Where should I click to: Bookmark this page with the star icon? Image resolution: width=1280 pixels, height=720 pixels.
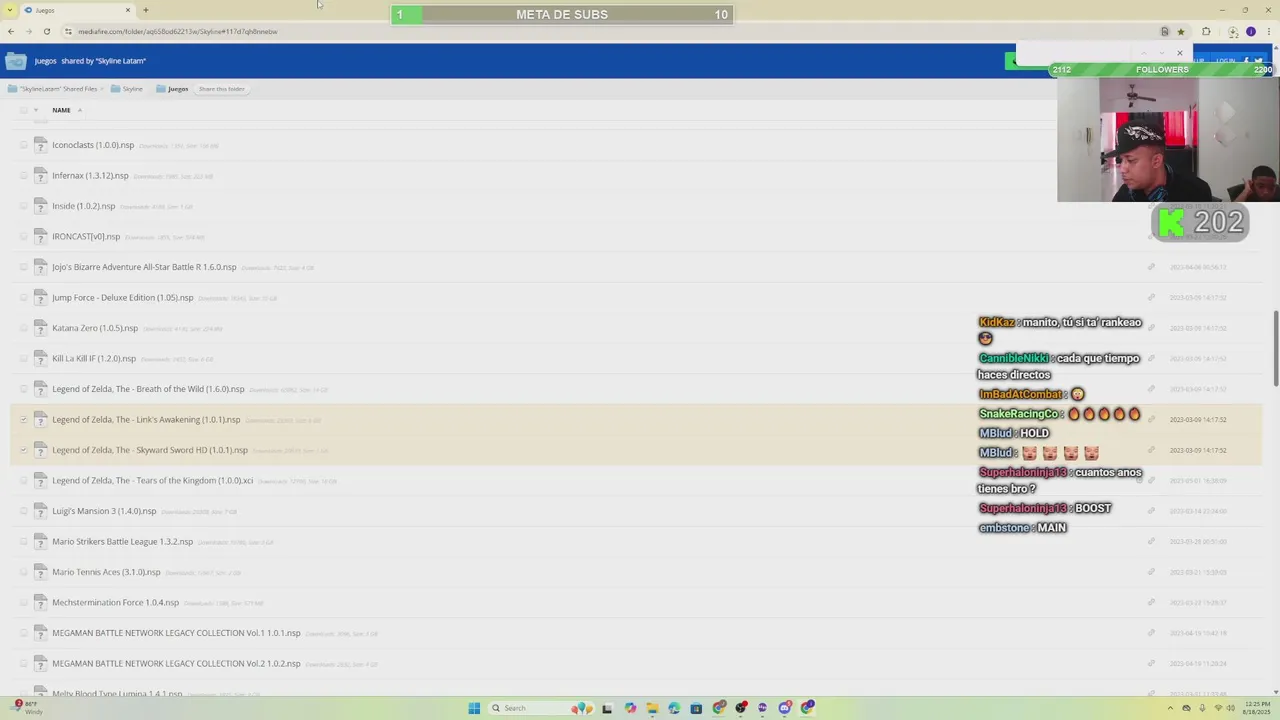coord(1180,32)
